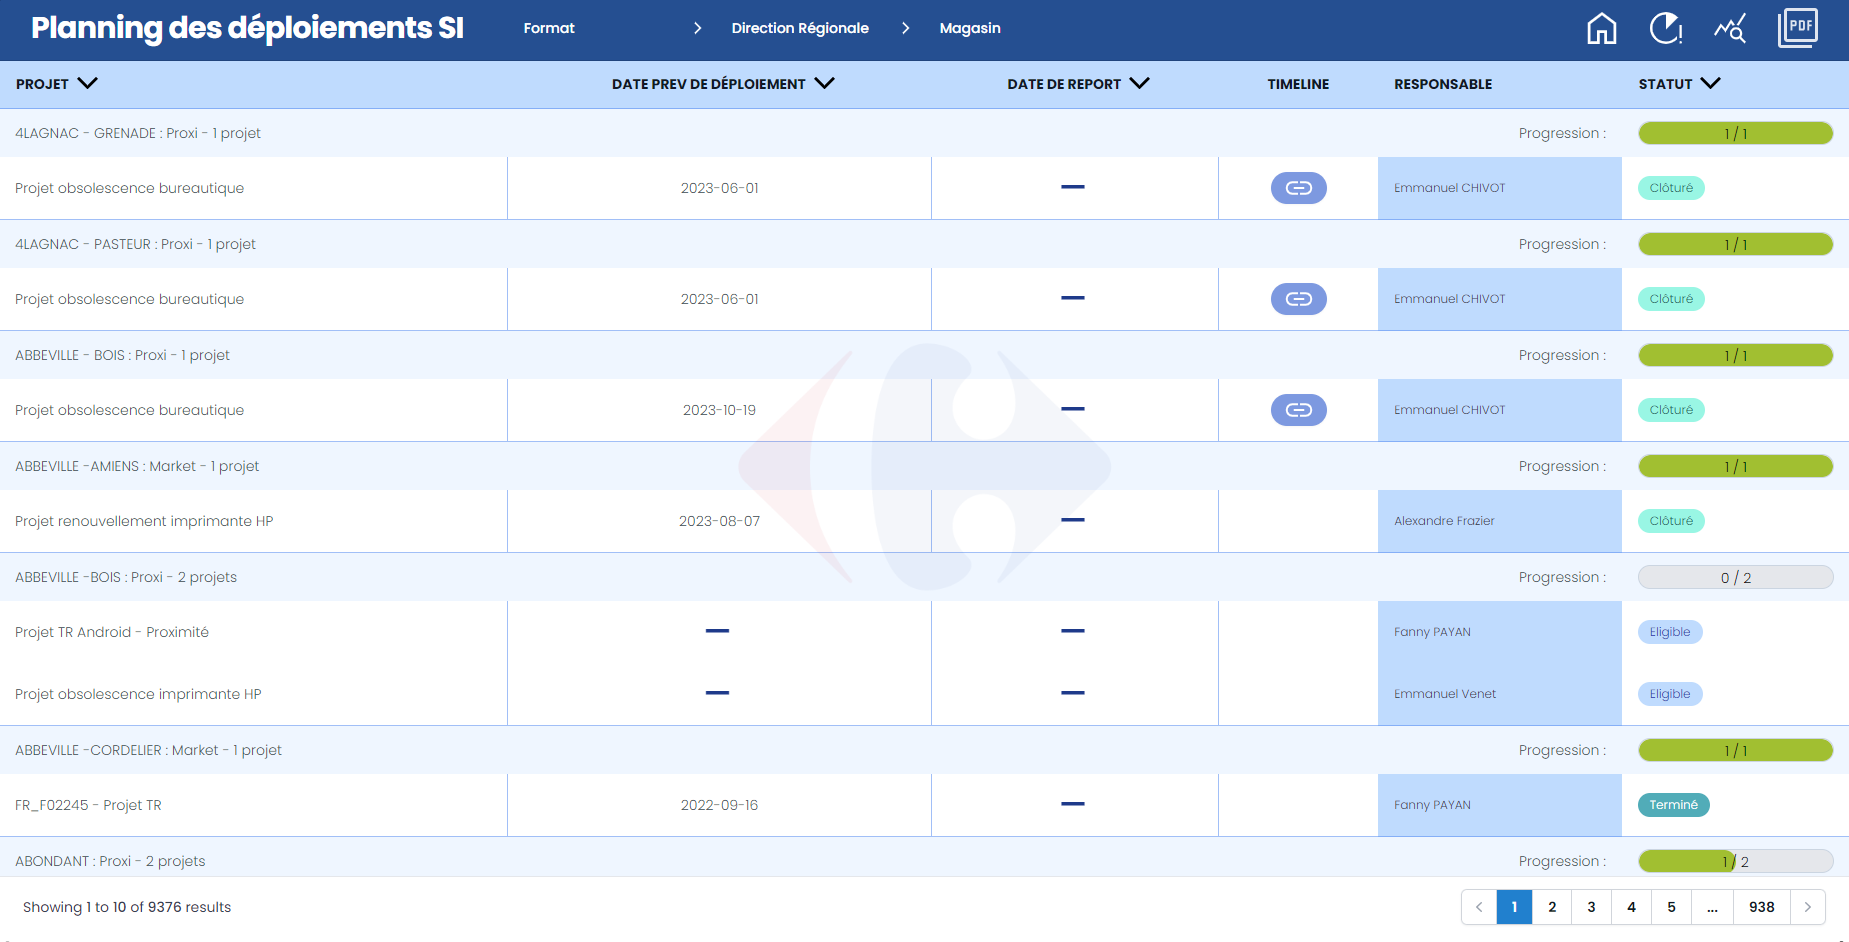Expand the PROJET column sort dropdown
This screenshot has height=942, width=1849.
point(88,84)
